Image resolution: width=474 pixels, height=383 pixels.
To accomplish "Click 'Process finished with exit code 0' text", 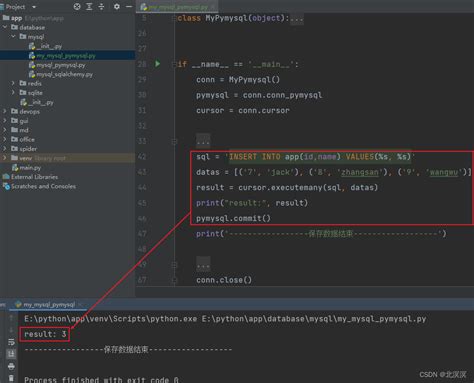I will (101, 380).
